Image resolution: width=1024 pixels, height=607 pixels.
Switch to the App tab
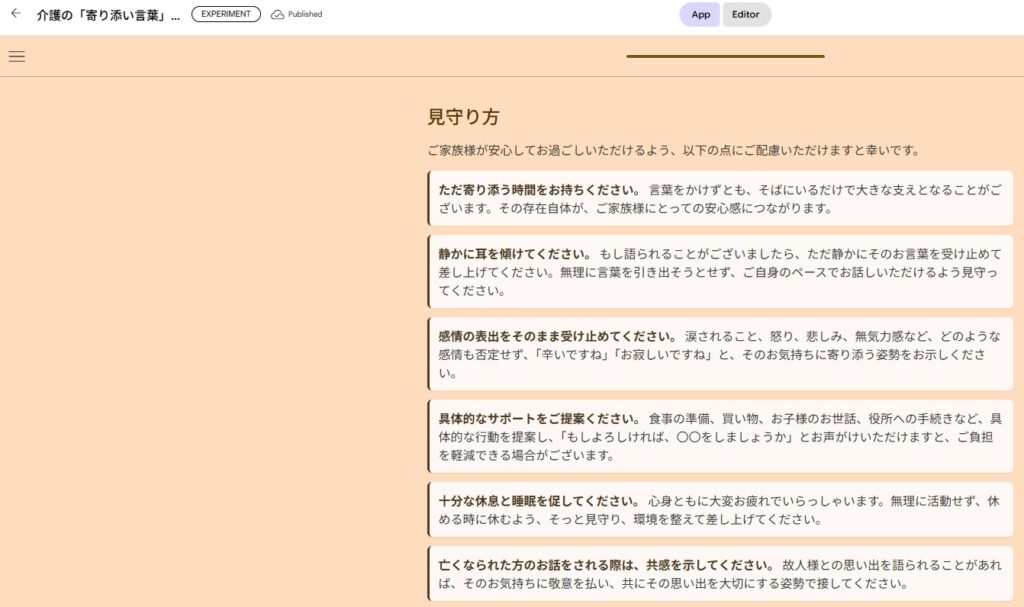(x=700, y=14)
